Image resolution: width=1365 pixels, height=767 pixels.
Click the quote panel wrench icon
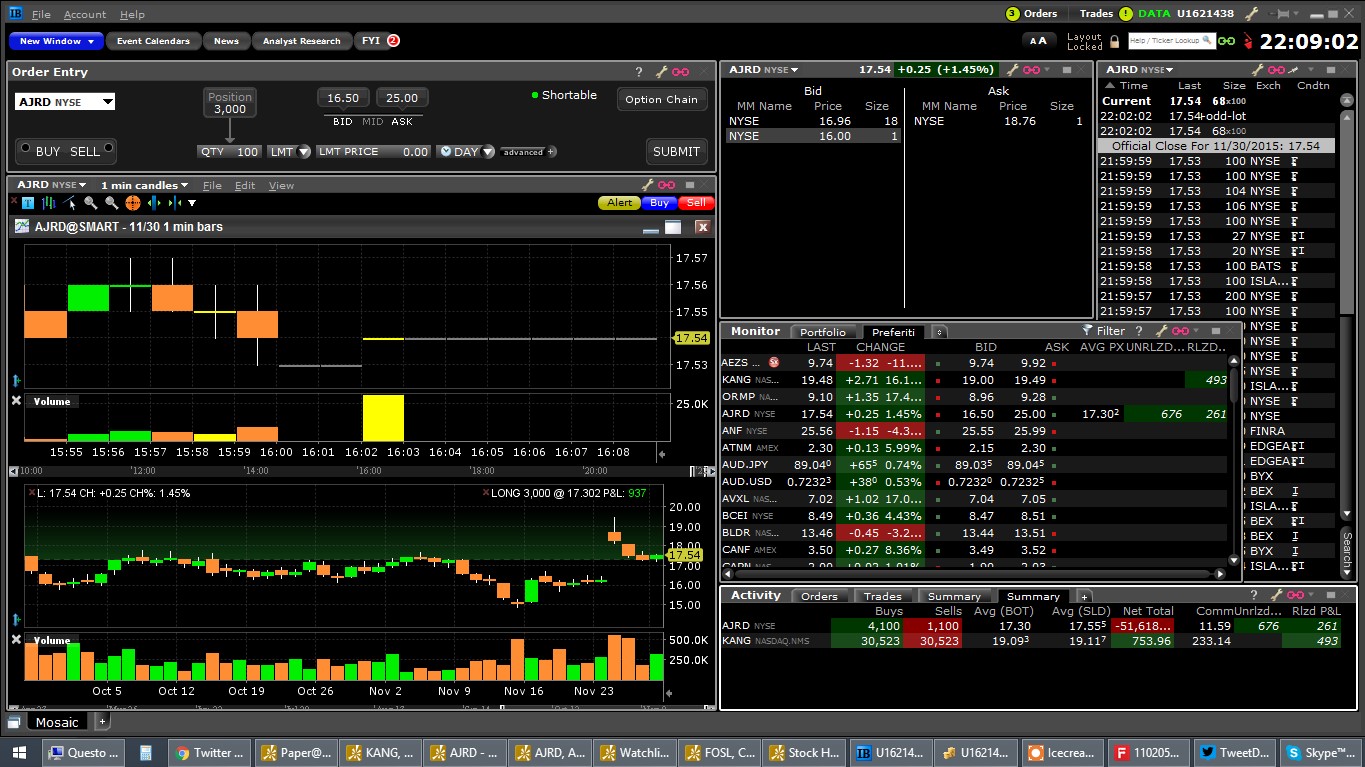click(x=1012, y=70)
